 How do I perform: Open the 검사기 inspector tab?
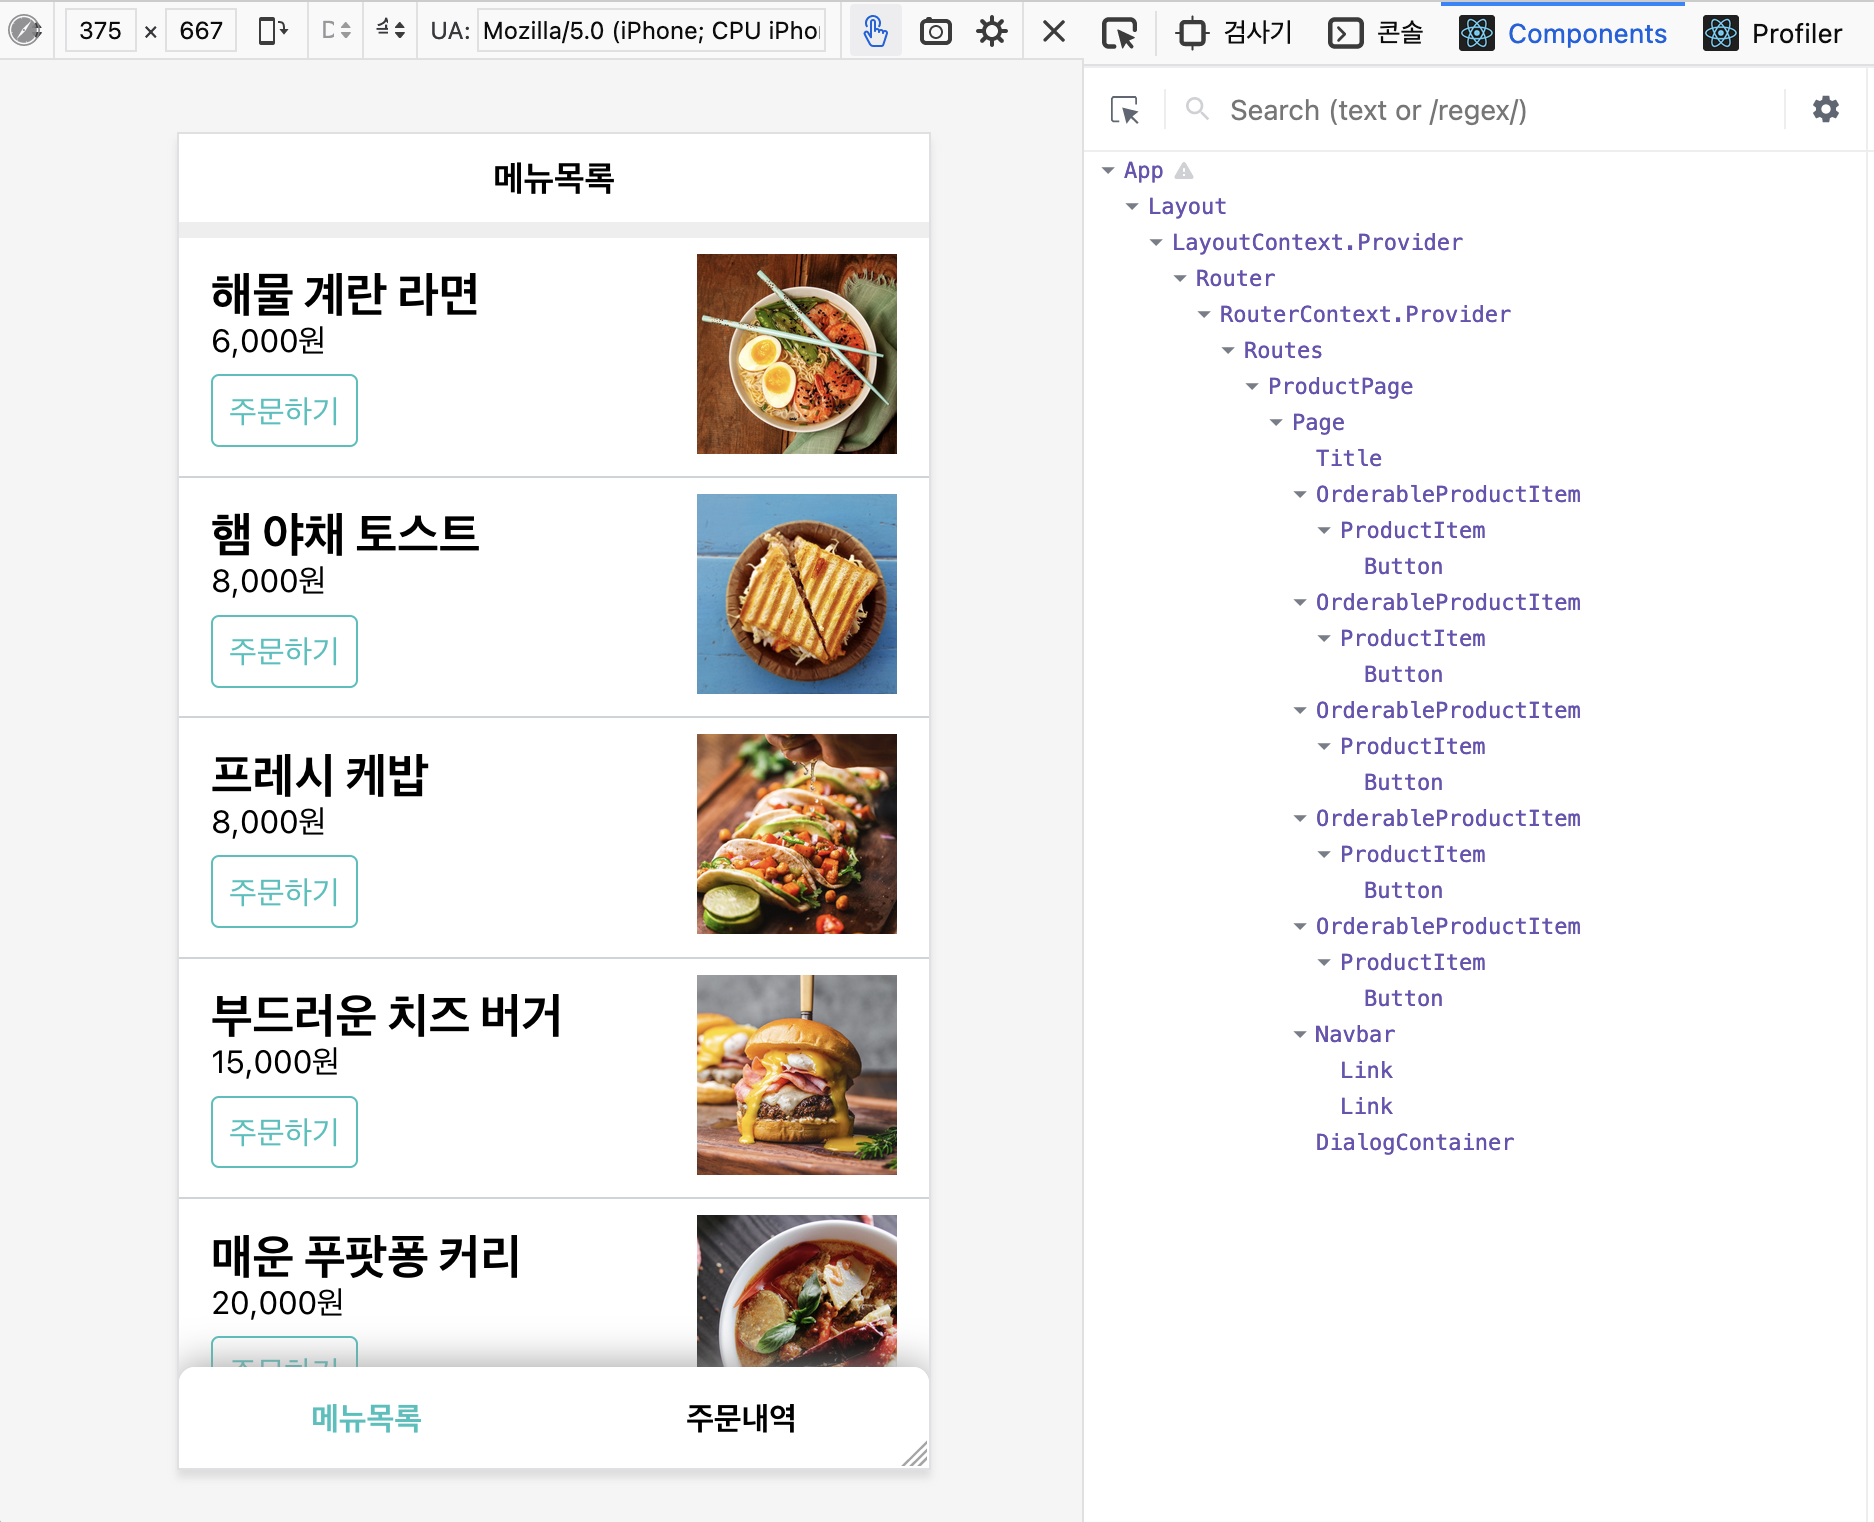[1234, 33]
